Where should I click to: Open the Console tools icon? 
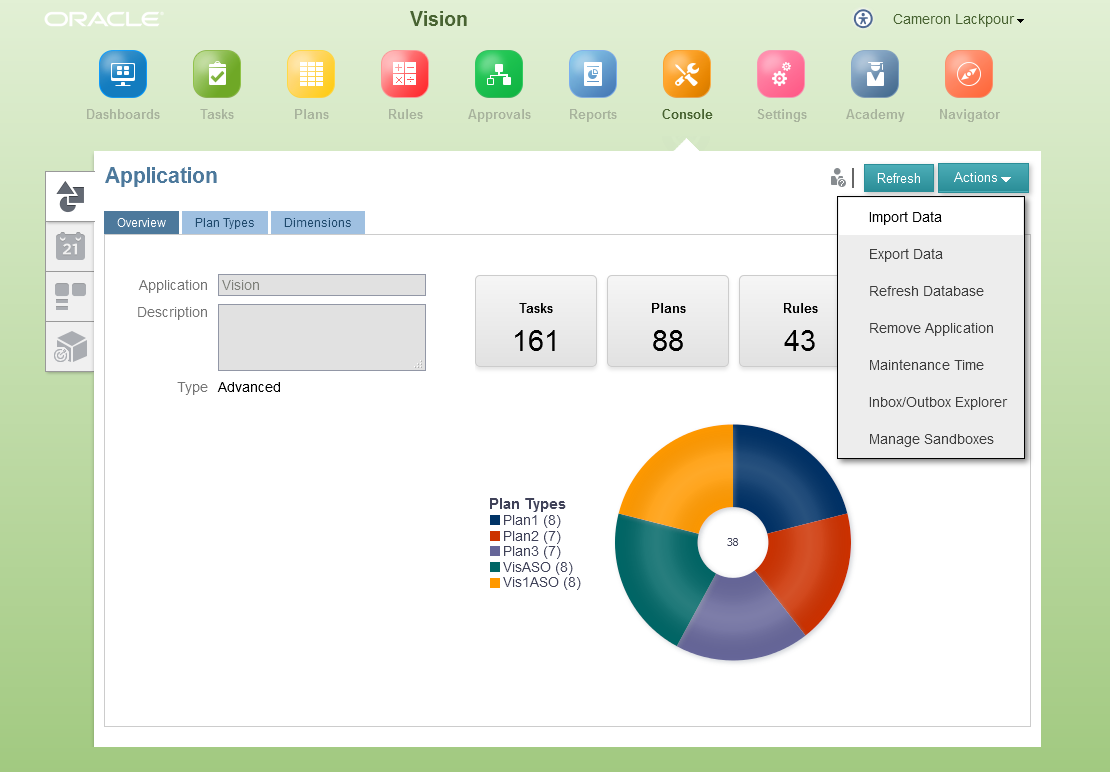(687, 74)
